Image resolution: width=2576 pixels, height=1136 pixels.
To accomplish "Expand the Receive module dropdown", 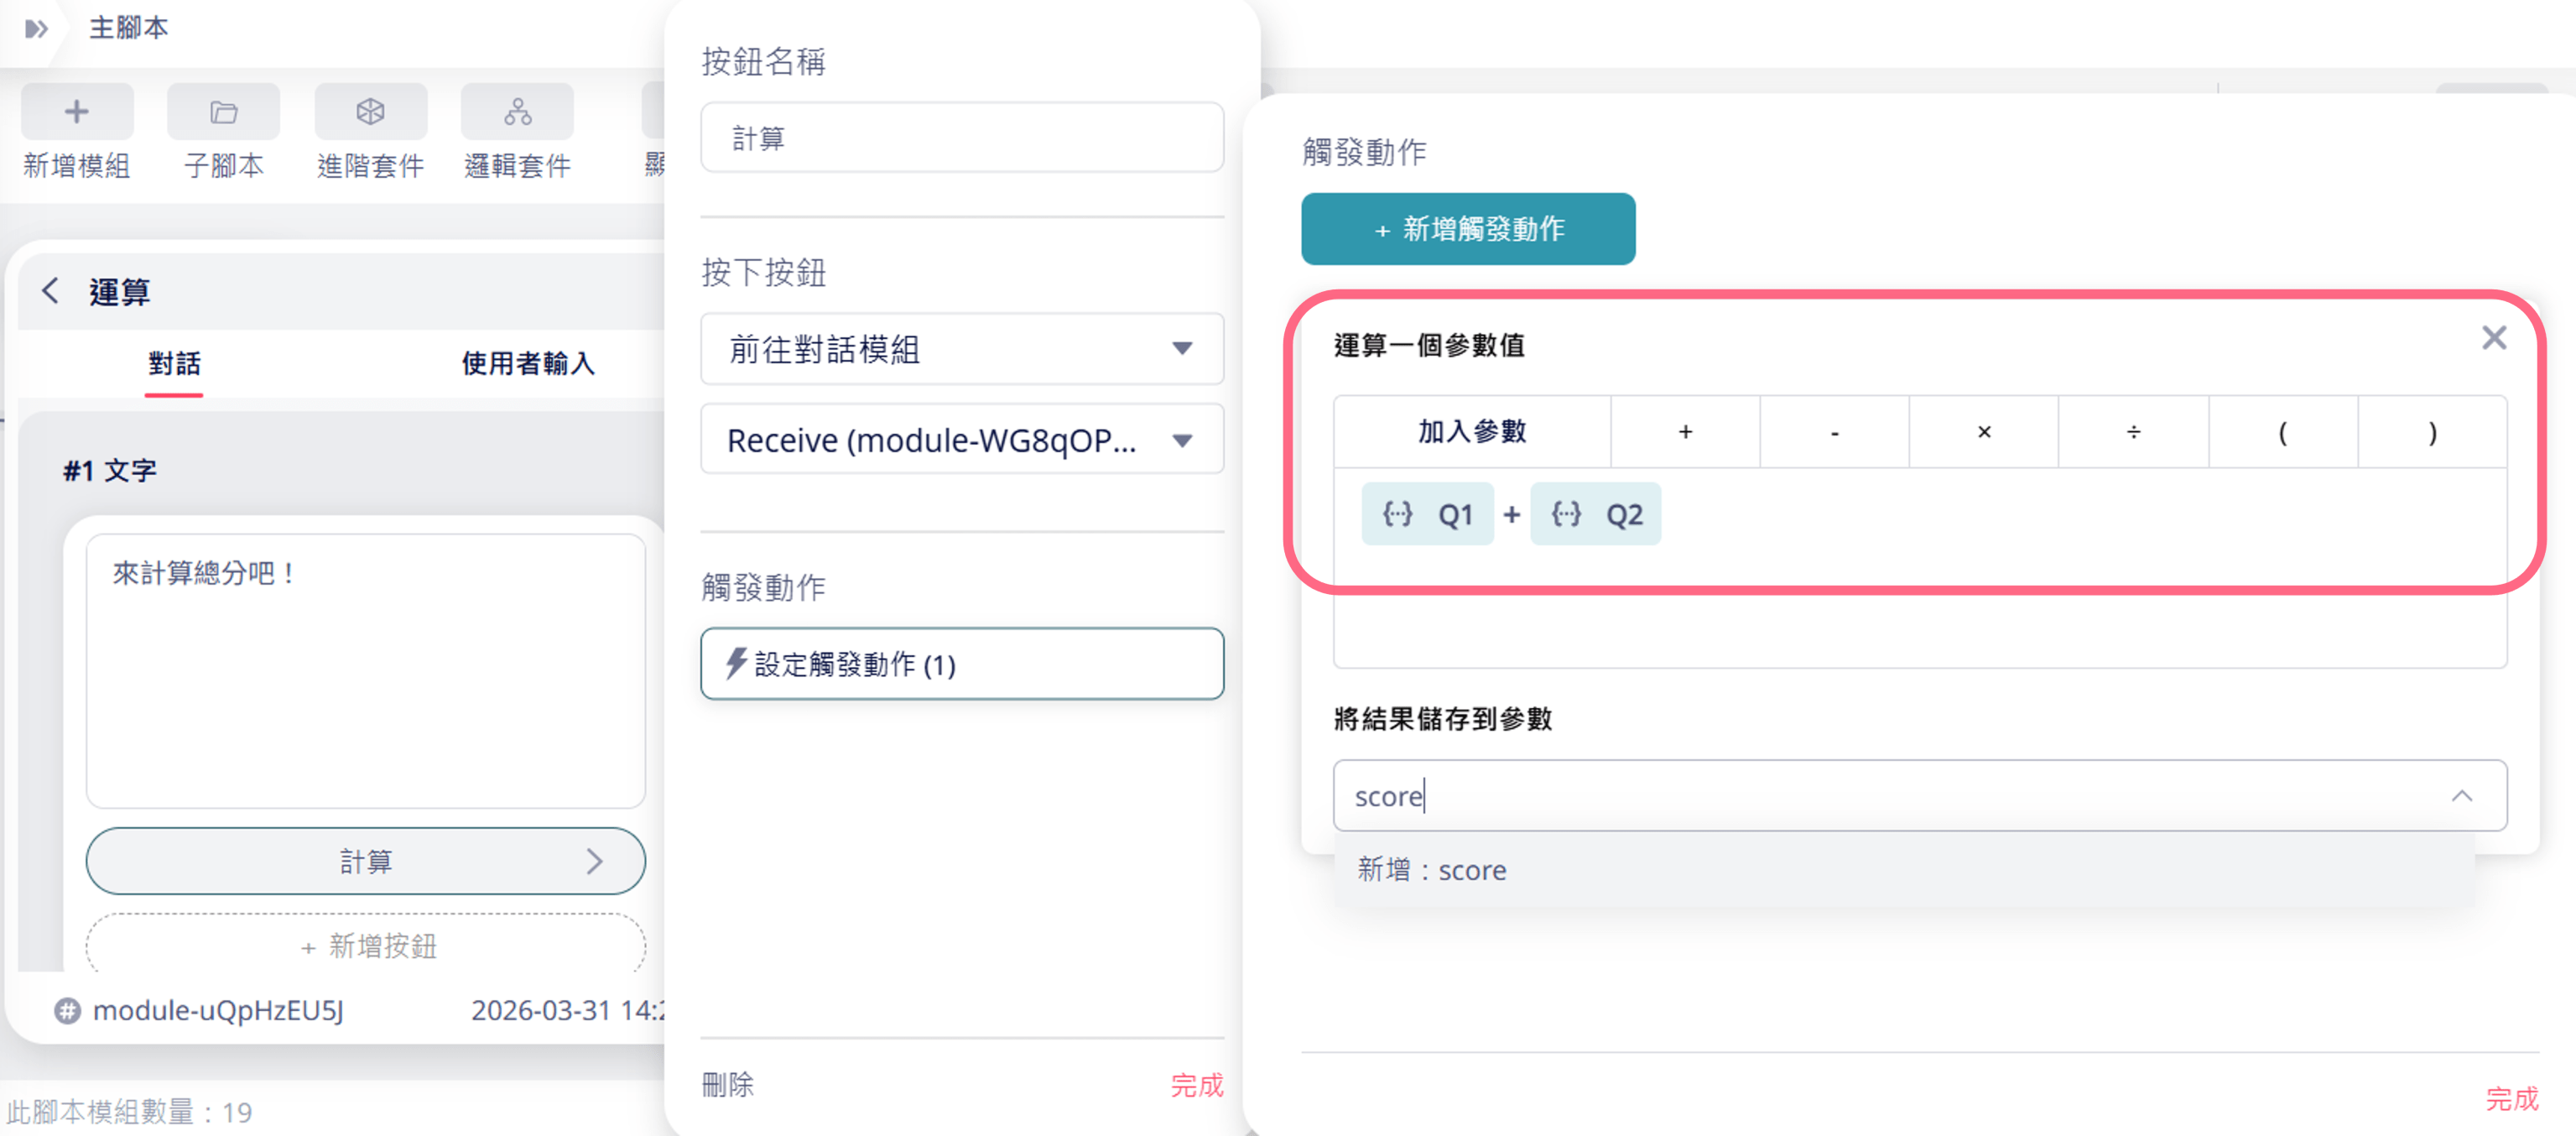I will click(962, 439).
